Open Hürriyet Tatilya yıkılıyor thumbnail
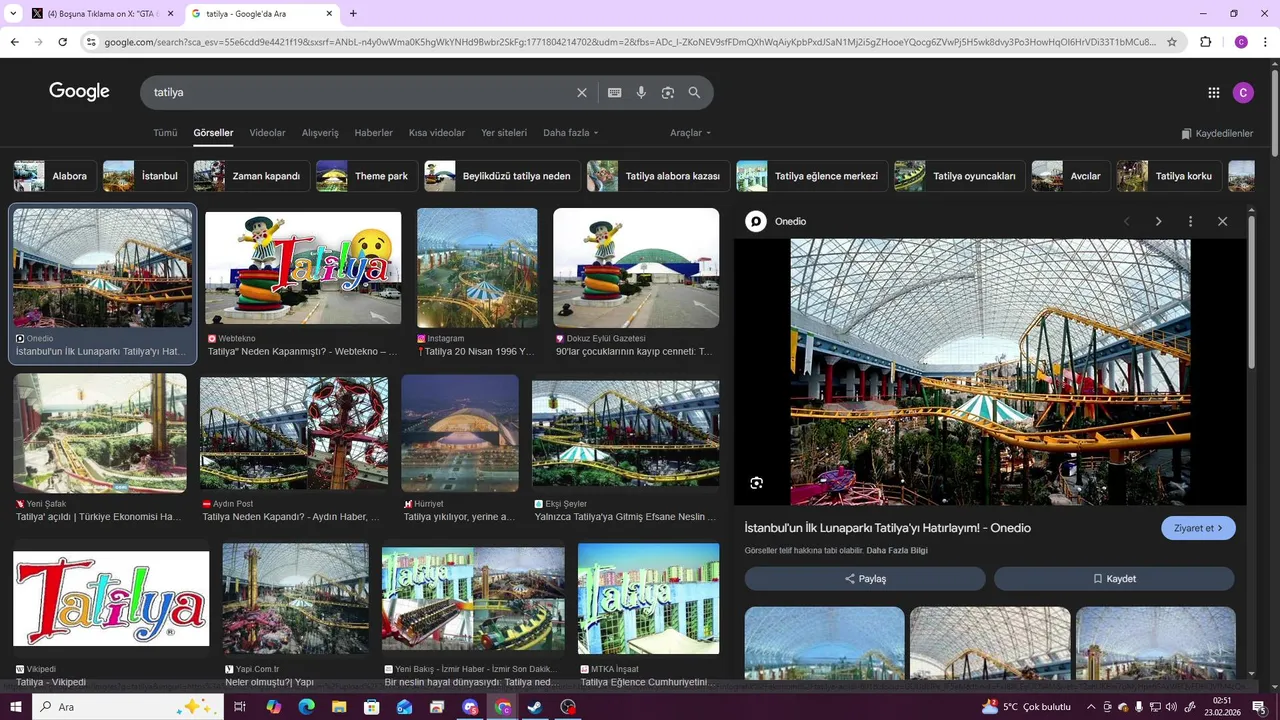 tap(460, 433)
